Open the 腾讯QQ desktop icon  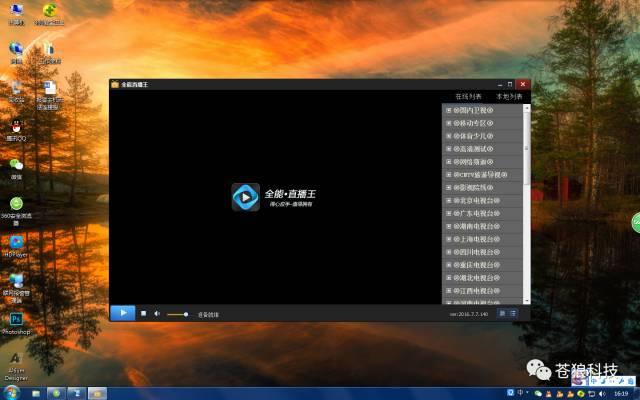16,130
